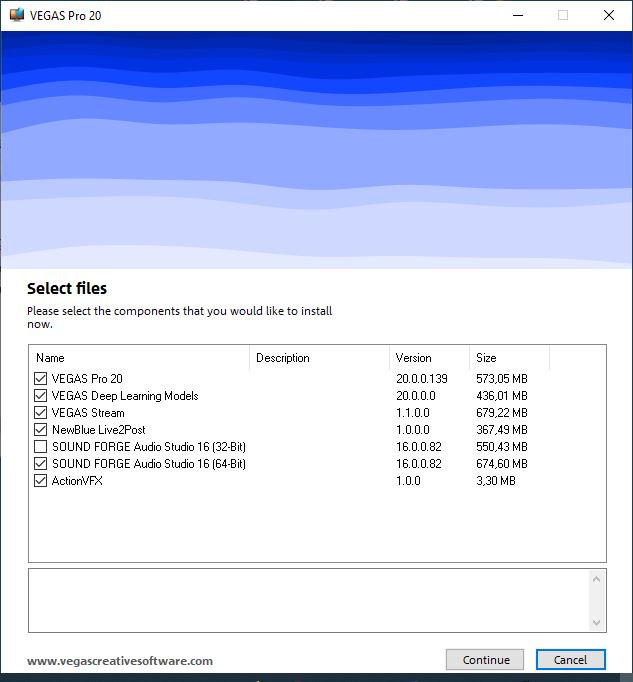Click version value 1.1.0.0
The image size is (633, 682).
[412, 412]
